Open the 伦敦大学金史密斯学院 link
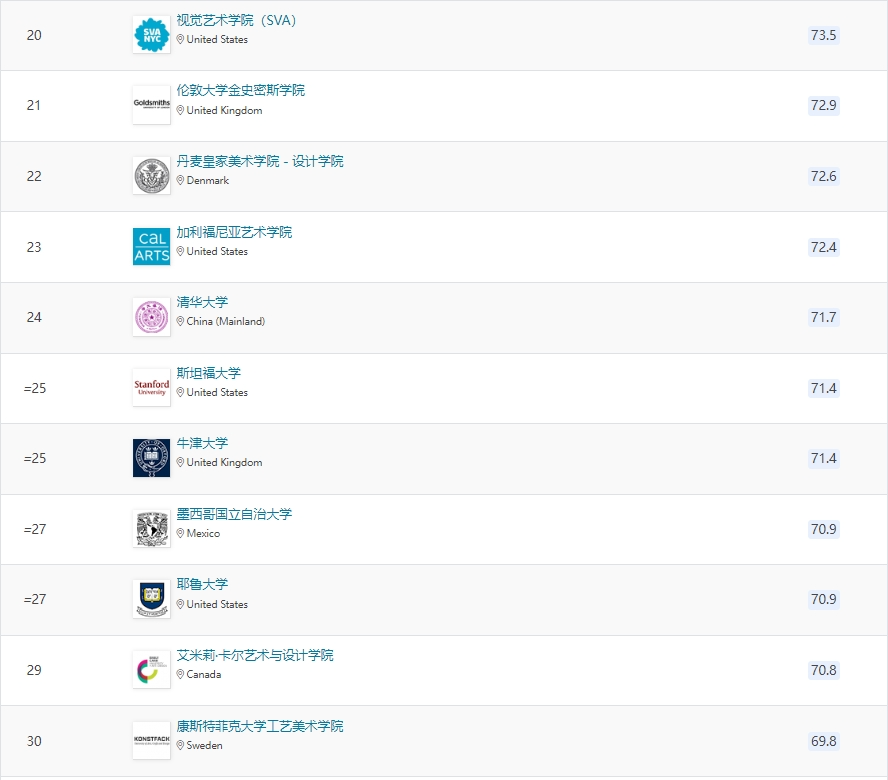Image resolution: width=888 pixels, height=780 pixels. [x=241, y=90]
